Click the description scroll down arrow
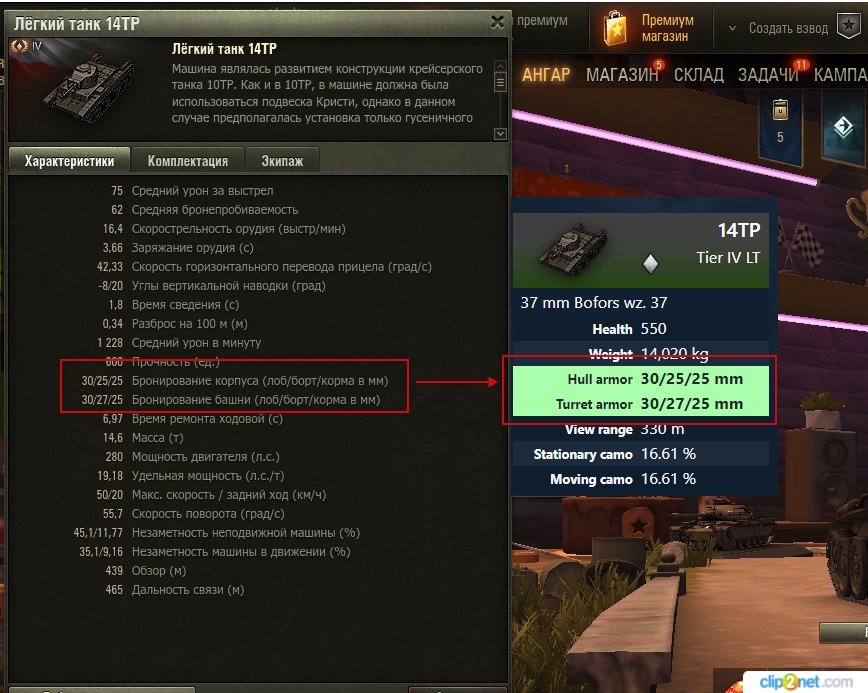Image resolution: width=868 pixels, height=693 pixels. (500, 134)
